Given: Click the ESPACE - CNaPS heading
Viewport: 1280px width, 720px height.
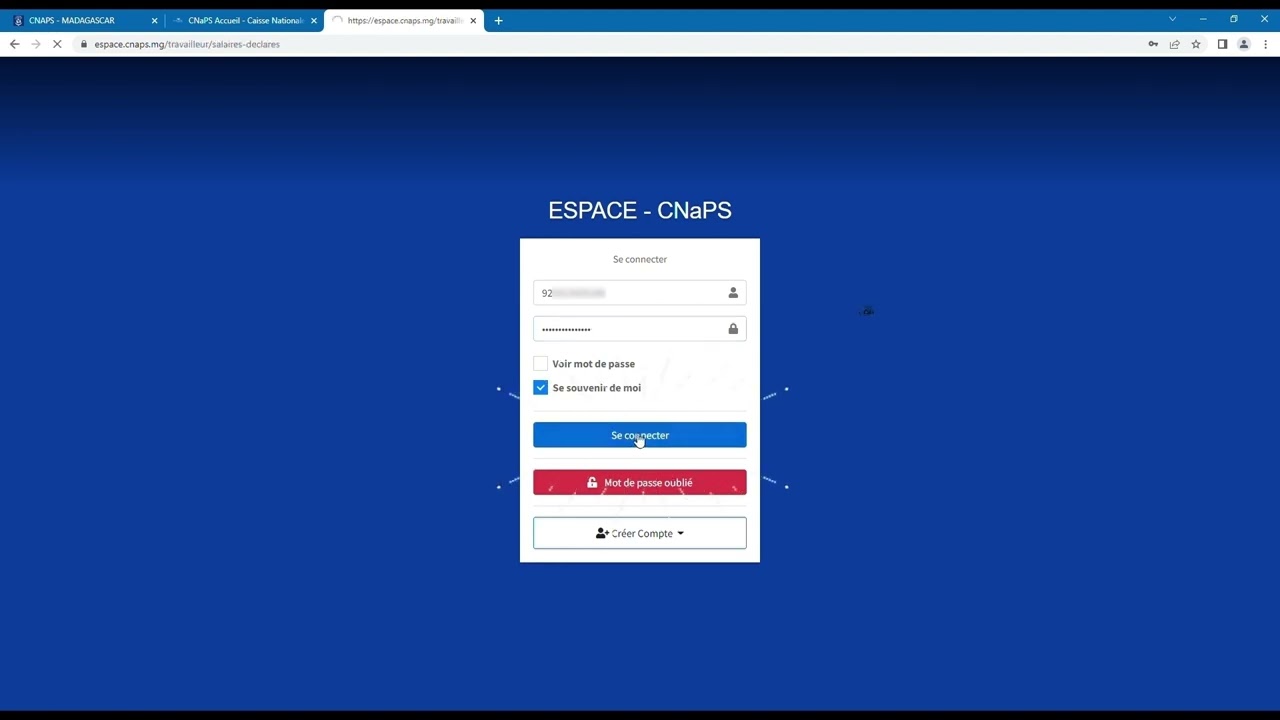Looking at the screenshot, I should point(639,210).
